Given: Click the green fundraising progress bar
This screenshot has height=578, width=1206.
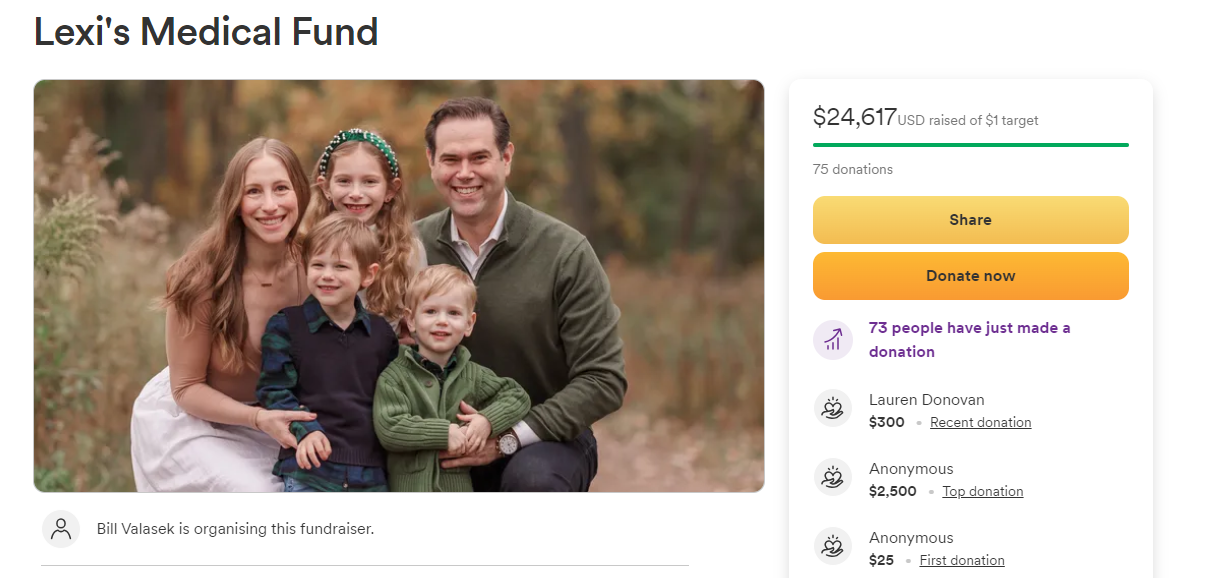Looking at the screenshot, I should click(970, 145).
